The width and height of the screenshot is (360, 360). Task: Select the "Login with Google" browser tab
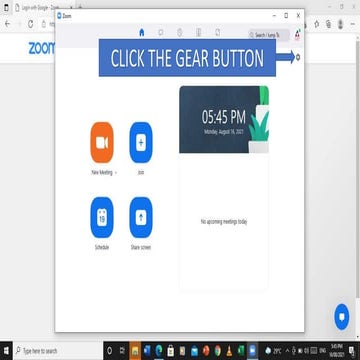click(42, 8)
